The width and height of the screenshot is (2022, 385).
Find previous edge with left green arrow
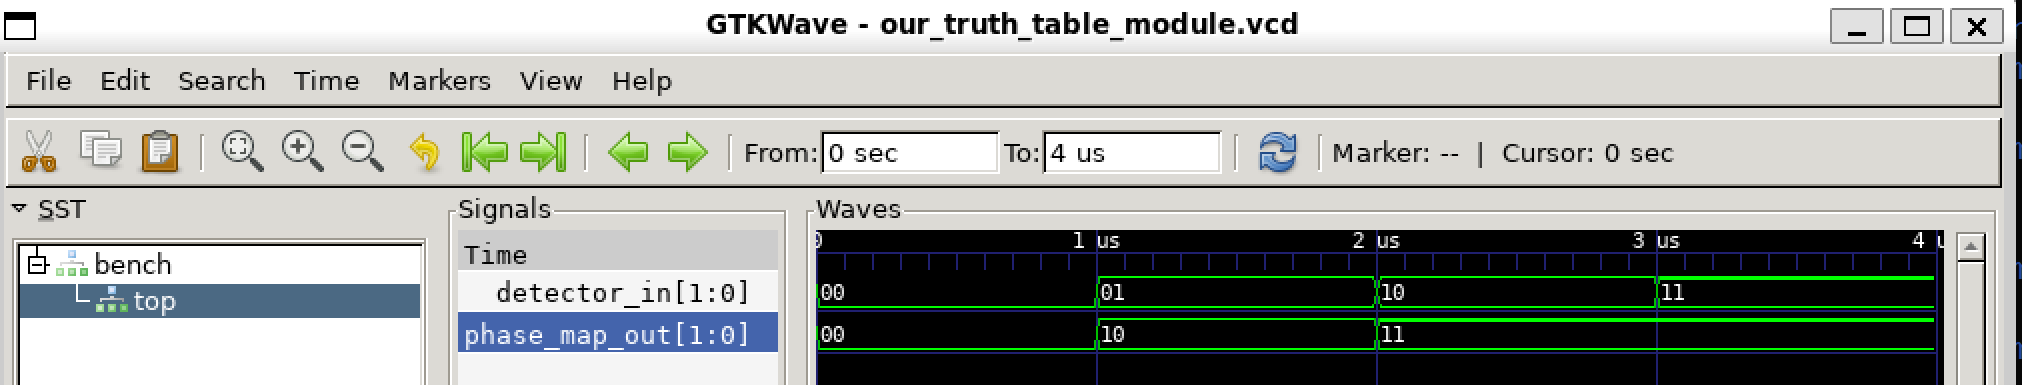click(628, 153)
